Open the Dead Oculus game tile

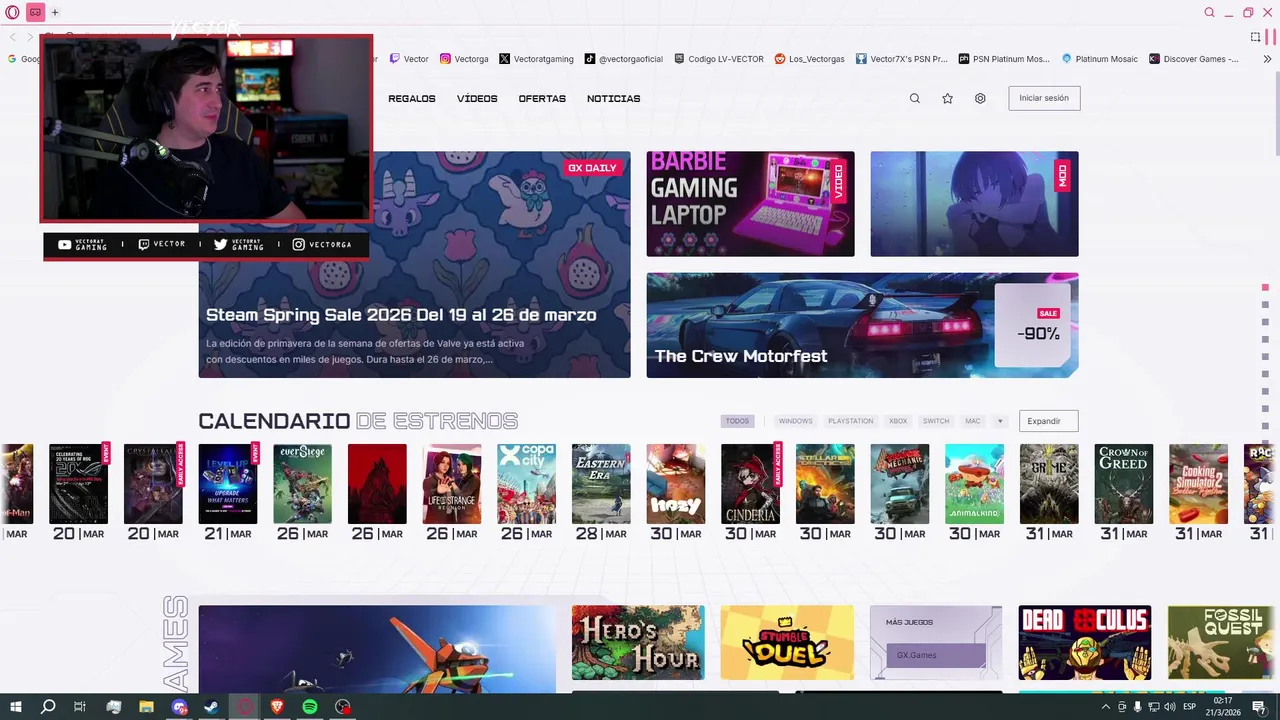tap(1085, 642)
